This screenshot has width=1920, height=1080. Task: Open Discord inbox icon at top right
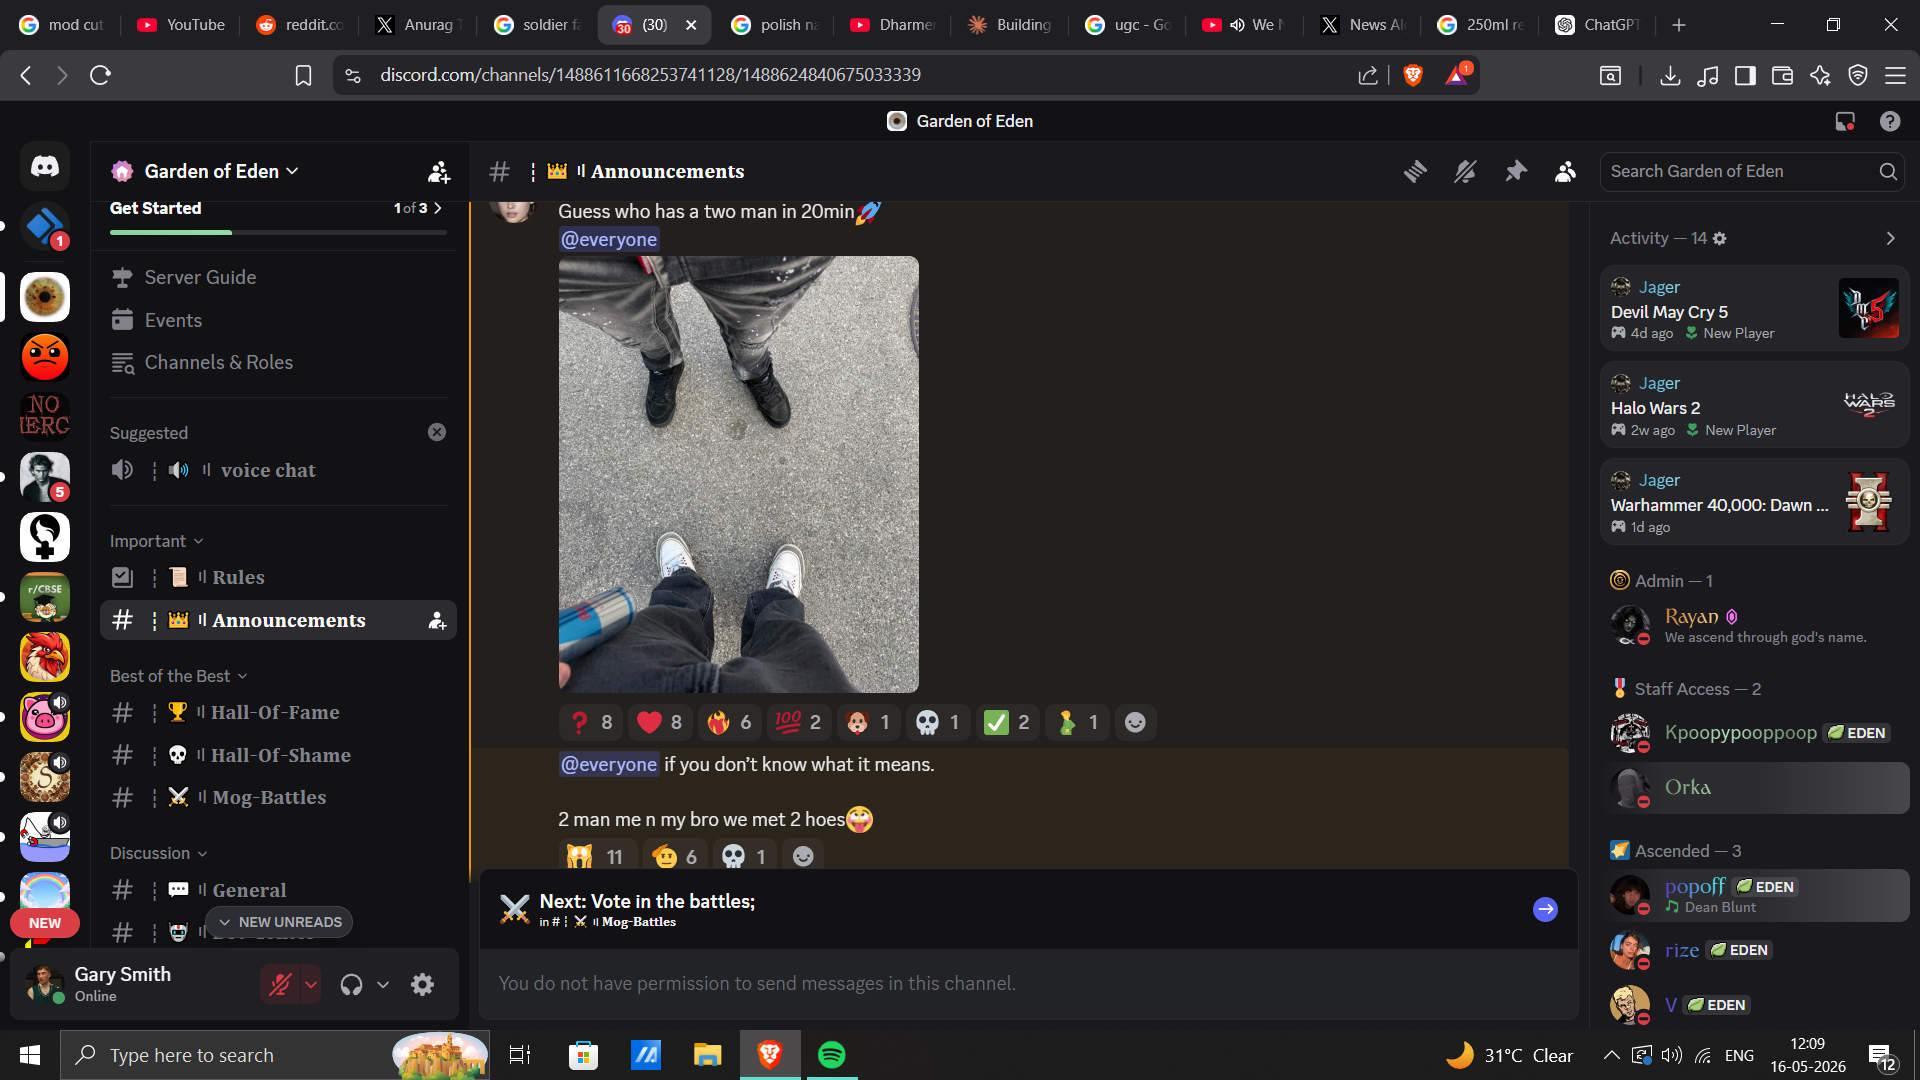point(1845,121)
